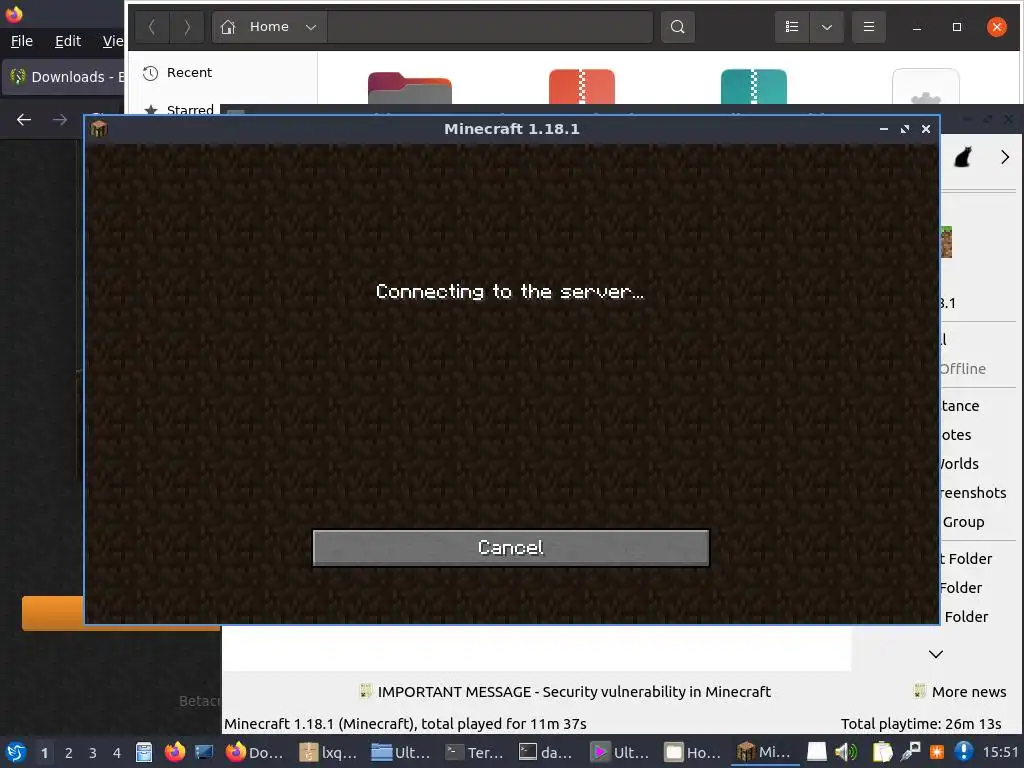Viewport: 1024px width, 768px height.
Task: Click the Total playtime status text
Action: pos(921,724)
